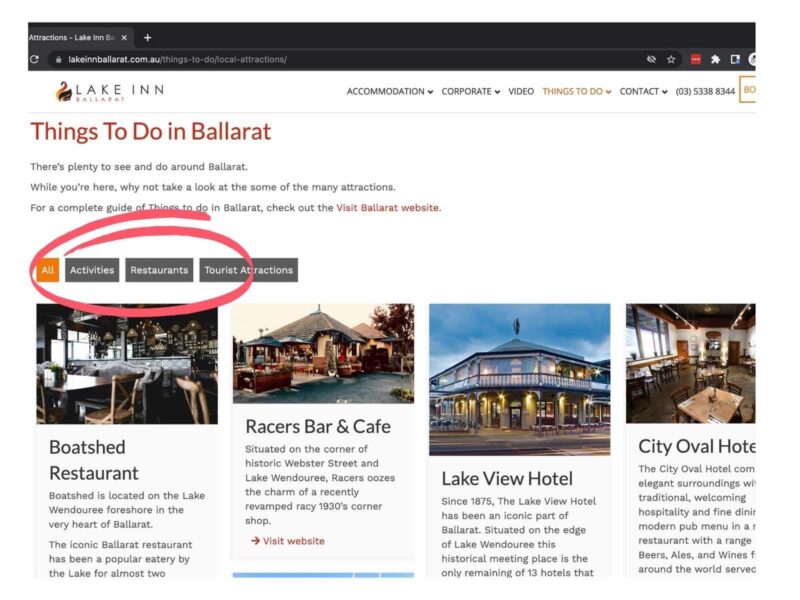The image size is (800, 600).
Task: Follow Visit website link under Racers Bar
Action: (288, 541)
